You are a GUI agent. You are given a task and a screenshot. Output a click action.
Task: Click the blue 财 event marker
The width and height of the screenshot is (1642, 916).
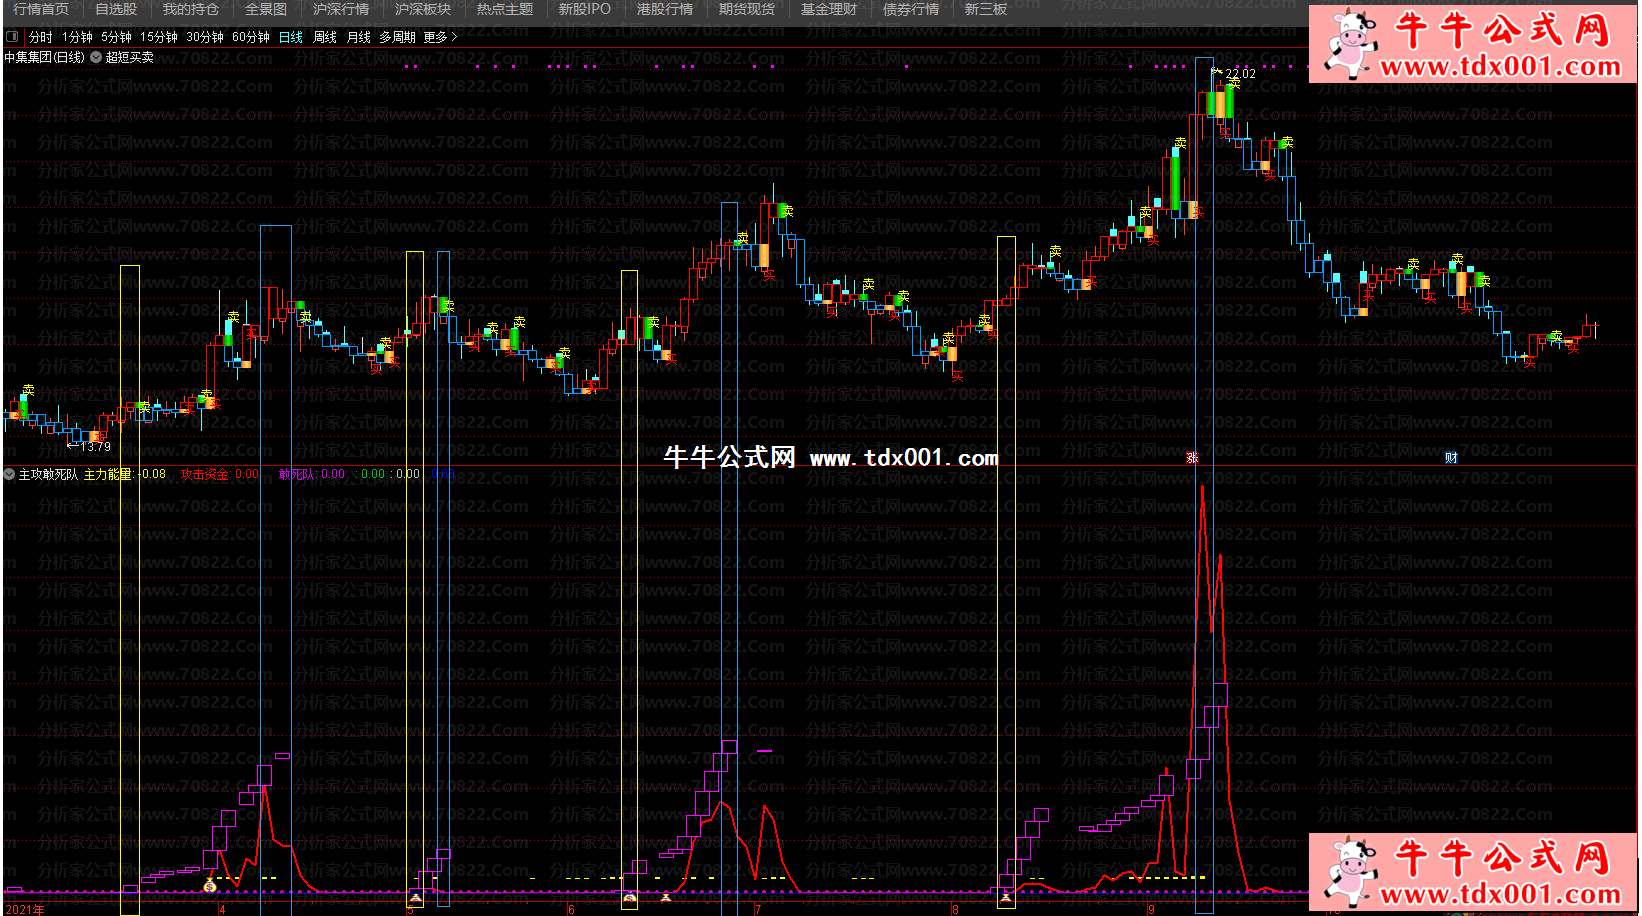1451,458
